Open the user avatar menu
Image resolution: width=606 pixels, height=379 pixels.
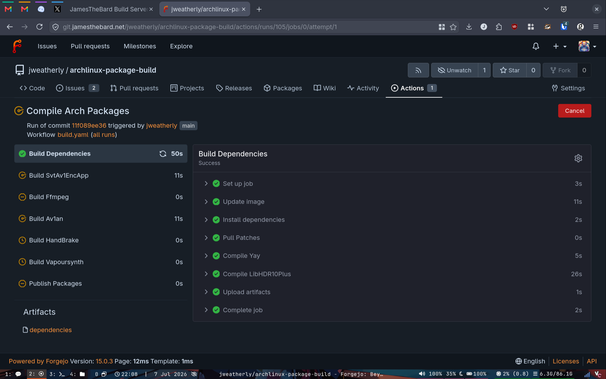pyautogui.click(x=587, y=46)
